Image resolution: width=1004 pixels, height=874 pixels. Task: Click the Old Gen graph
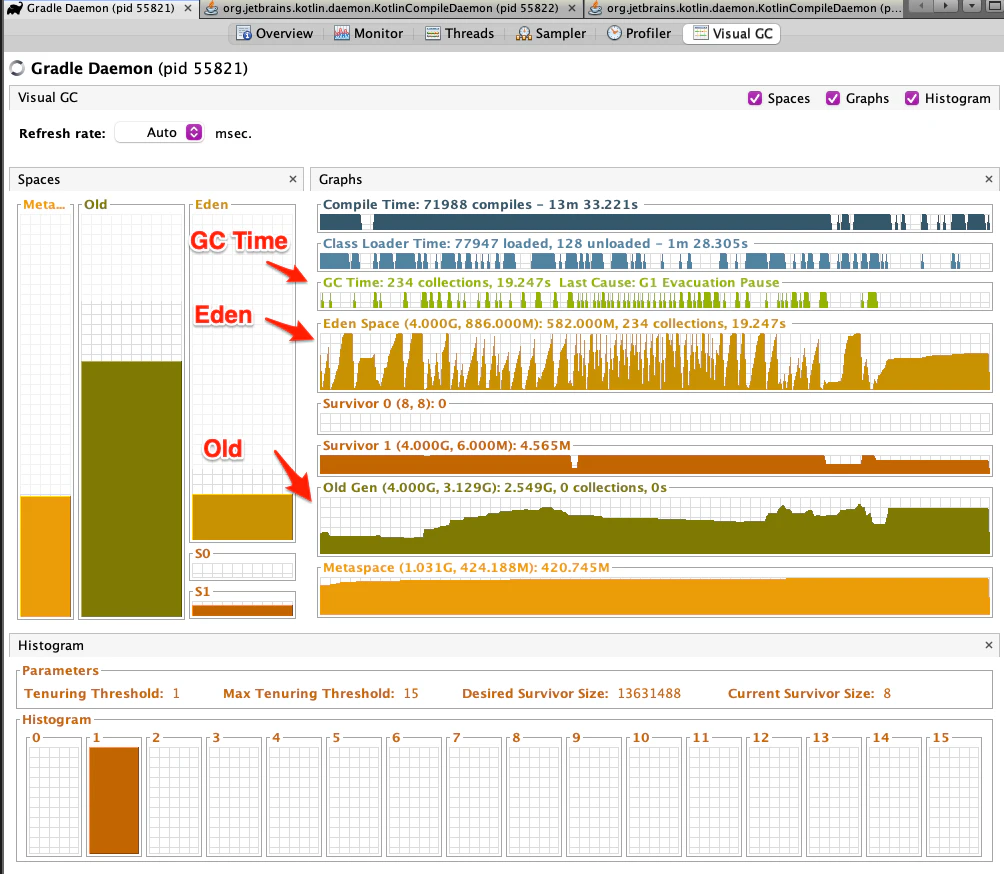click(x=655, y=525)
